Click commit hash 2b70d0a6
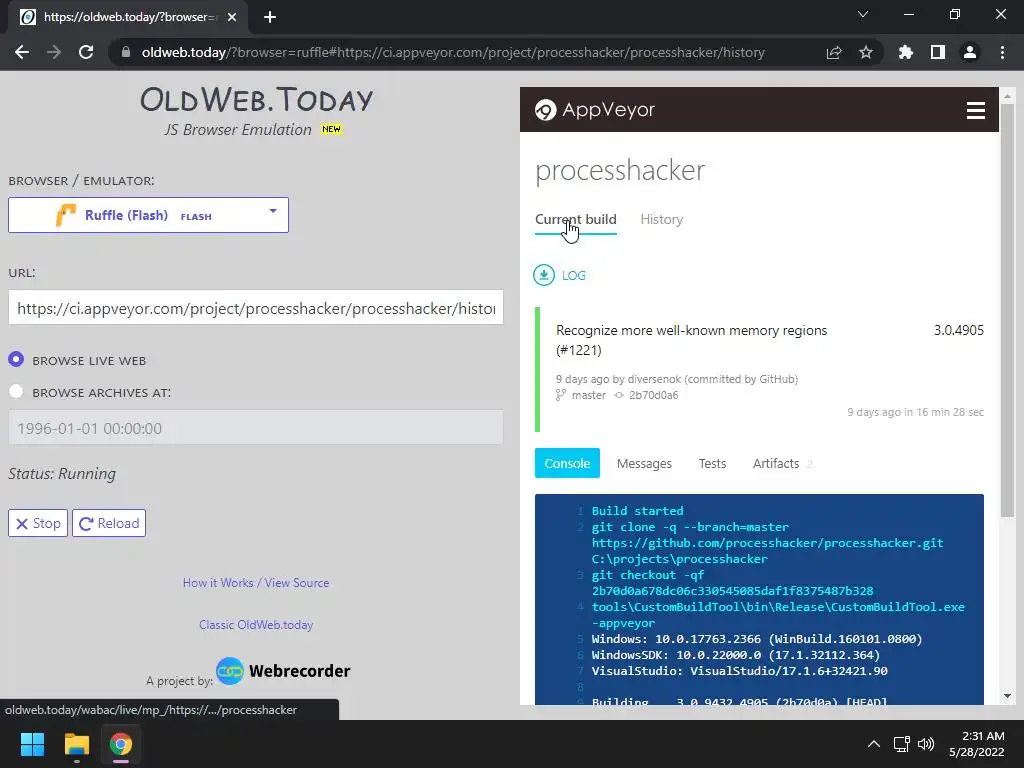The height and width of the screenshot is (768, 1024). click(653, 395)
